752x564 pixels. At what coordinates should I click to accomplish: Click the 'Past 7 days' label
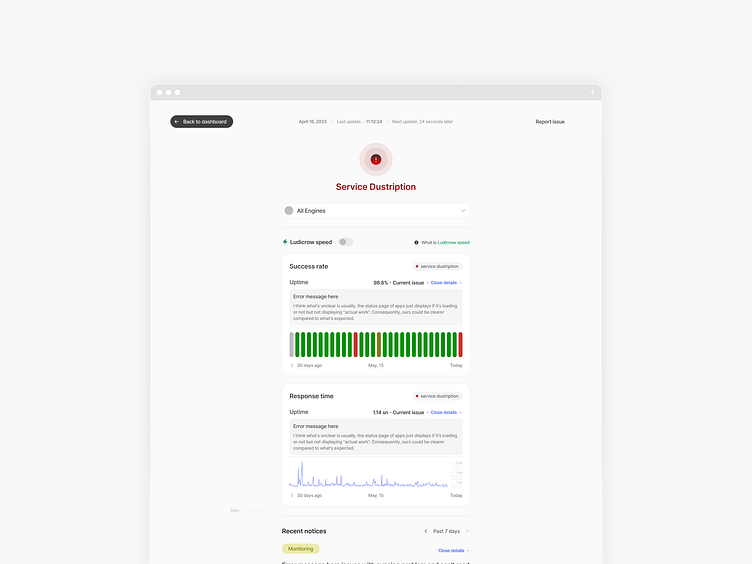[x=446, y=531]
